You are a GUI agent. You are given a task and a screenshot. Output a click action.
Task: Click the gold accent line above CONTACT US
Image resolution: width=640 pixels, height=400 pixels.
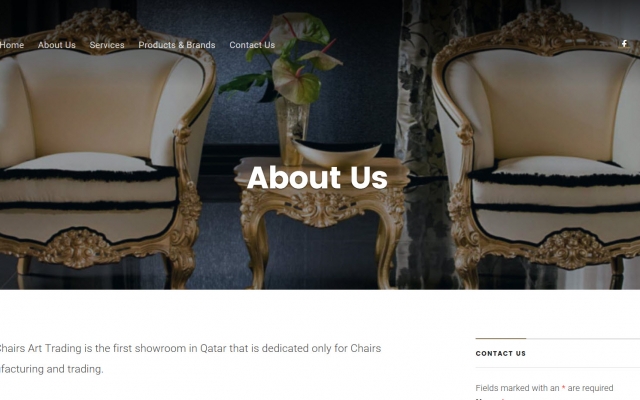501,338
